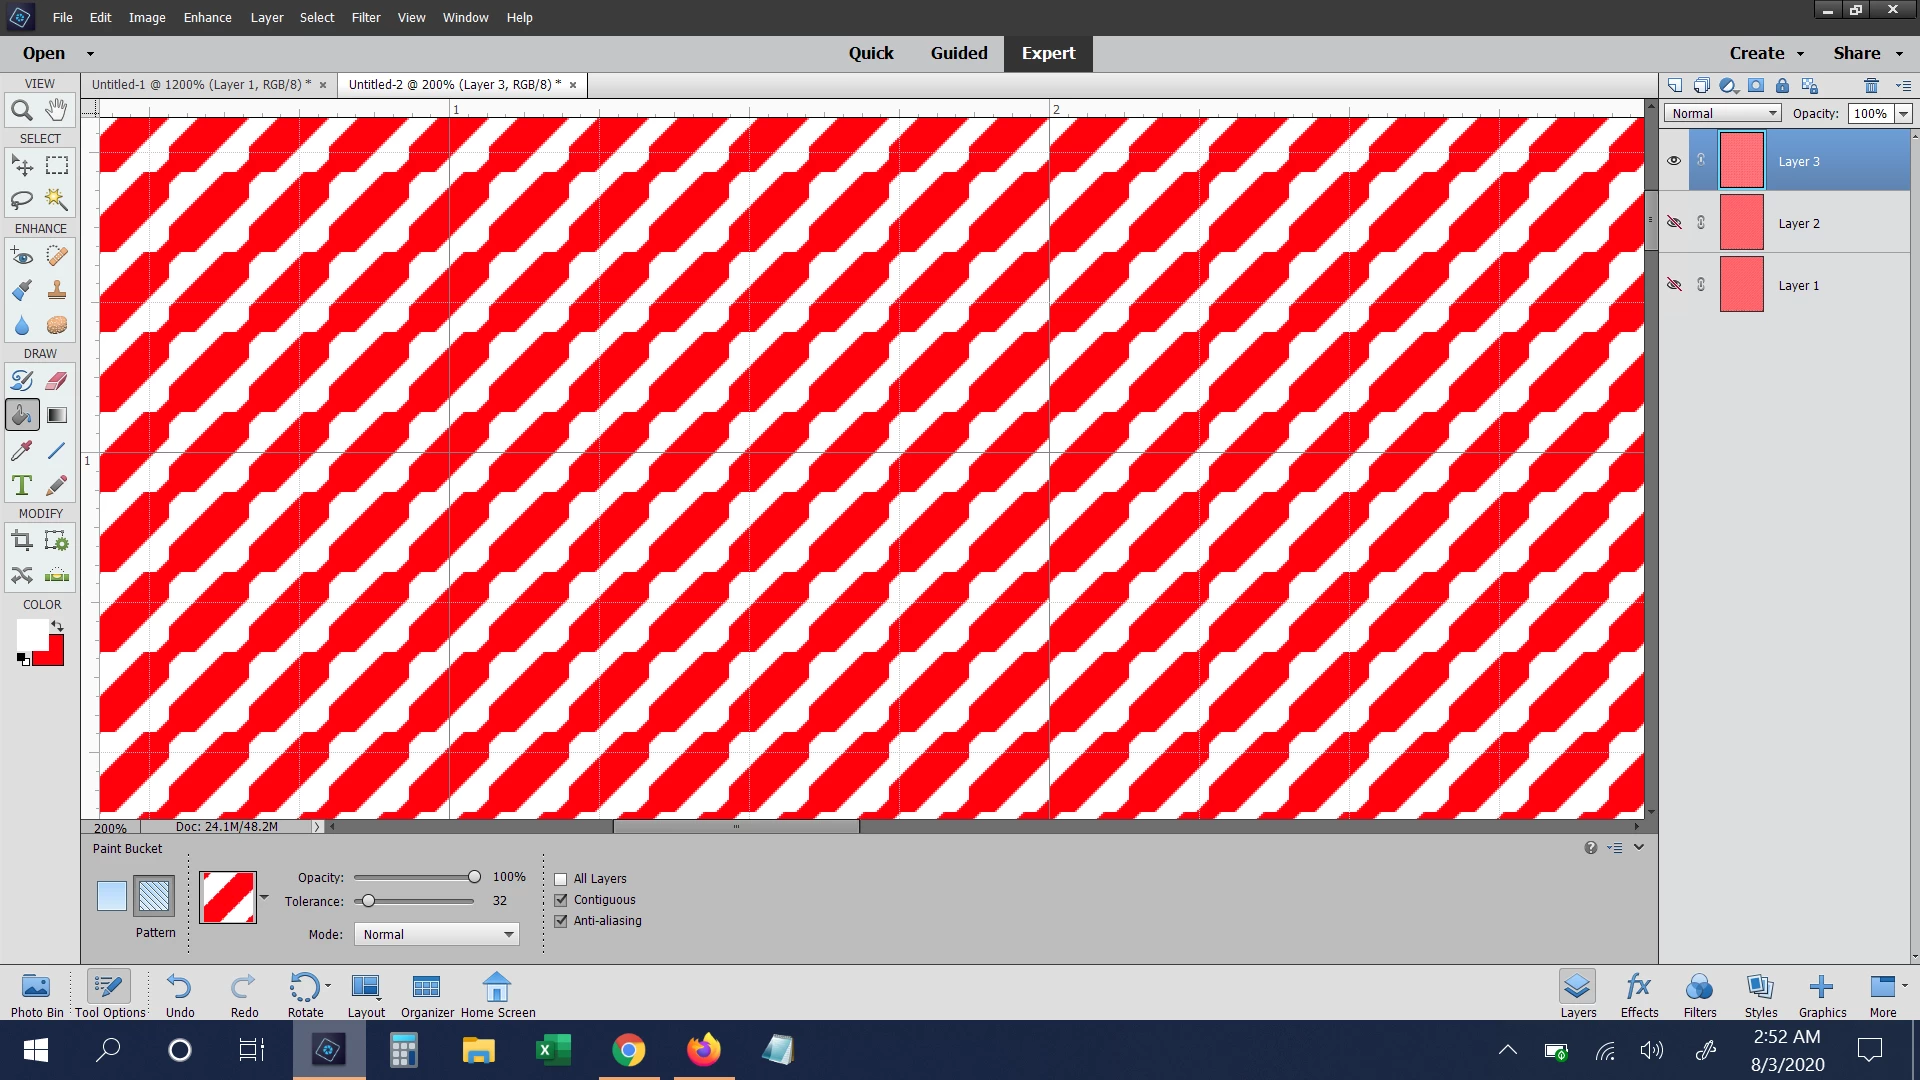
Task: Enable the All Layers checkbox
Action: tap(561, 879)
